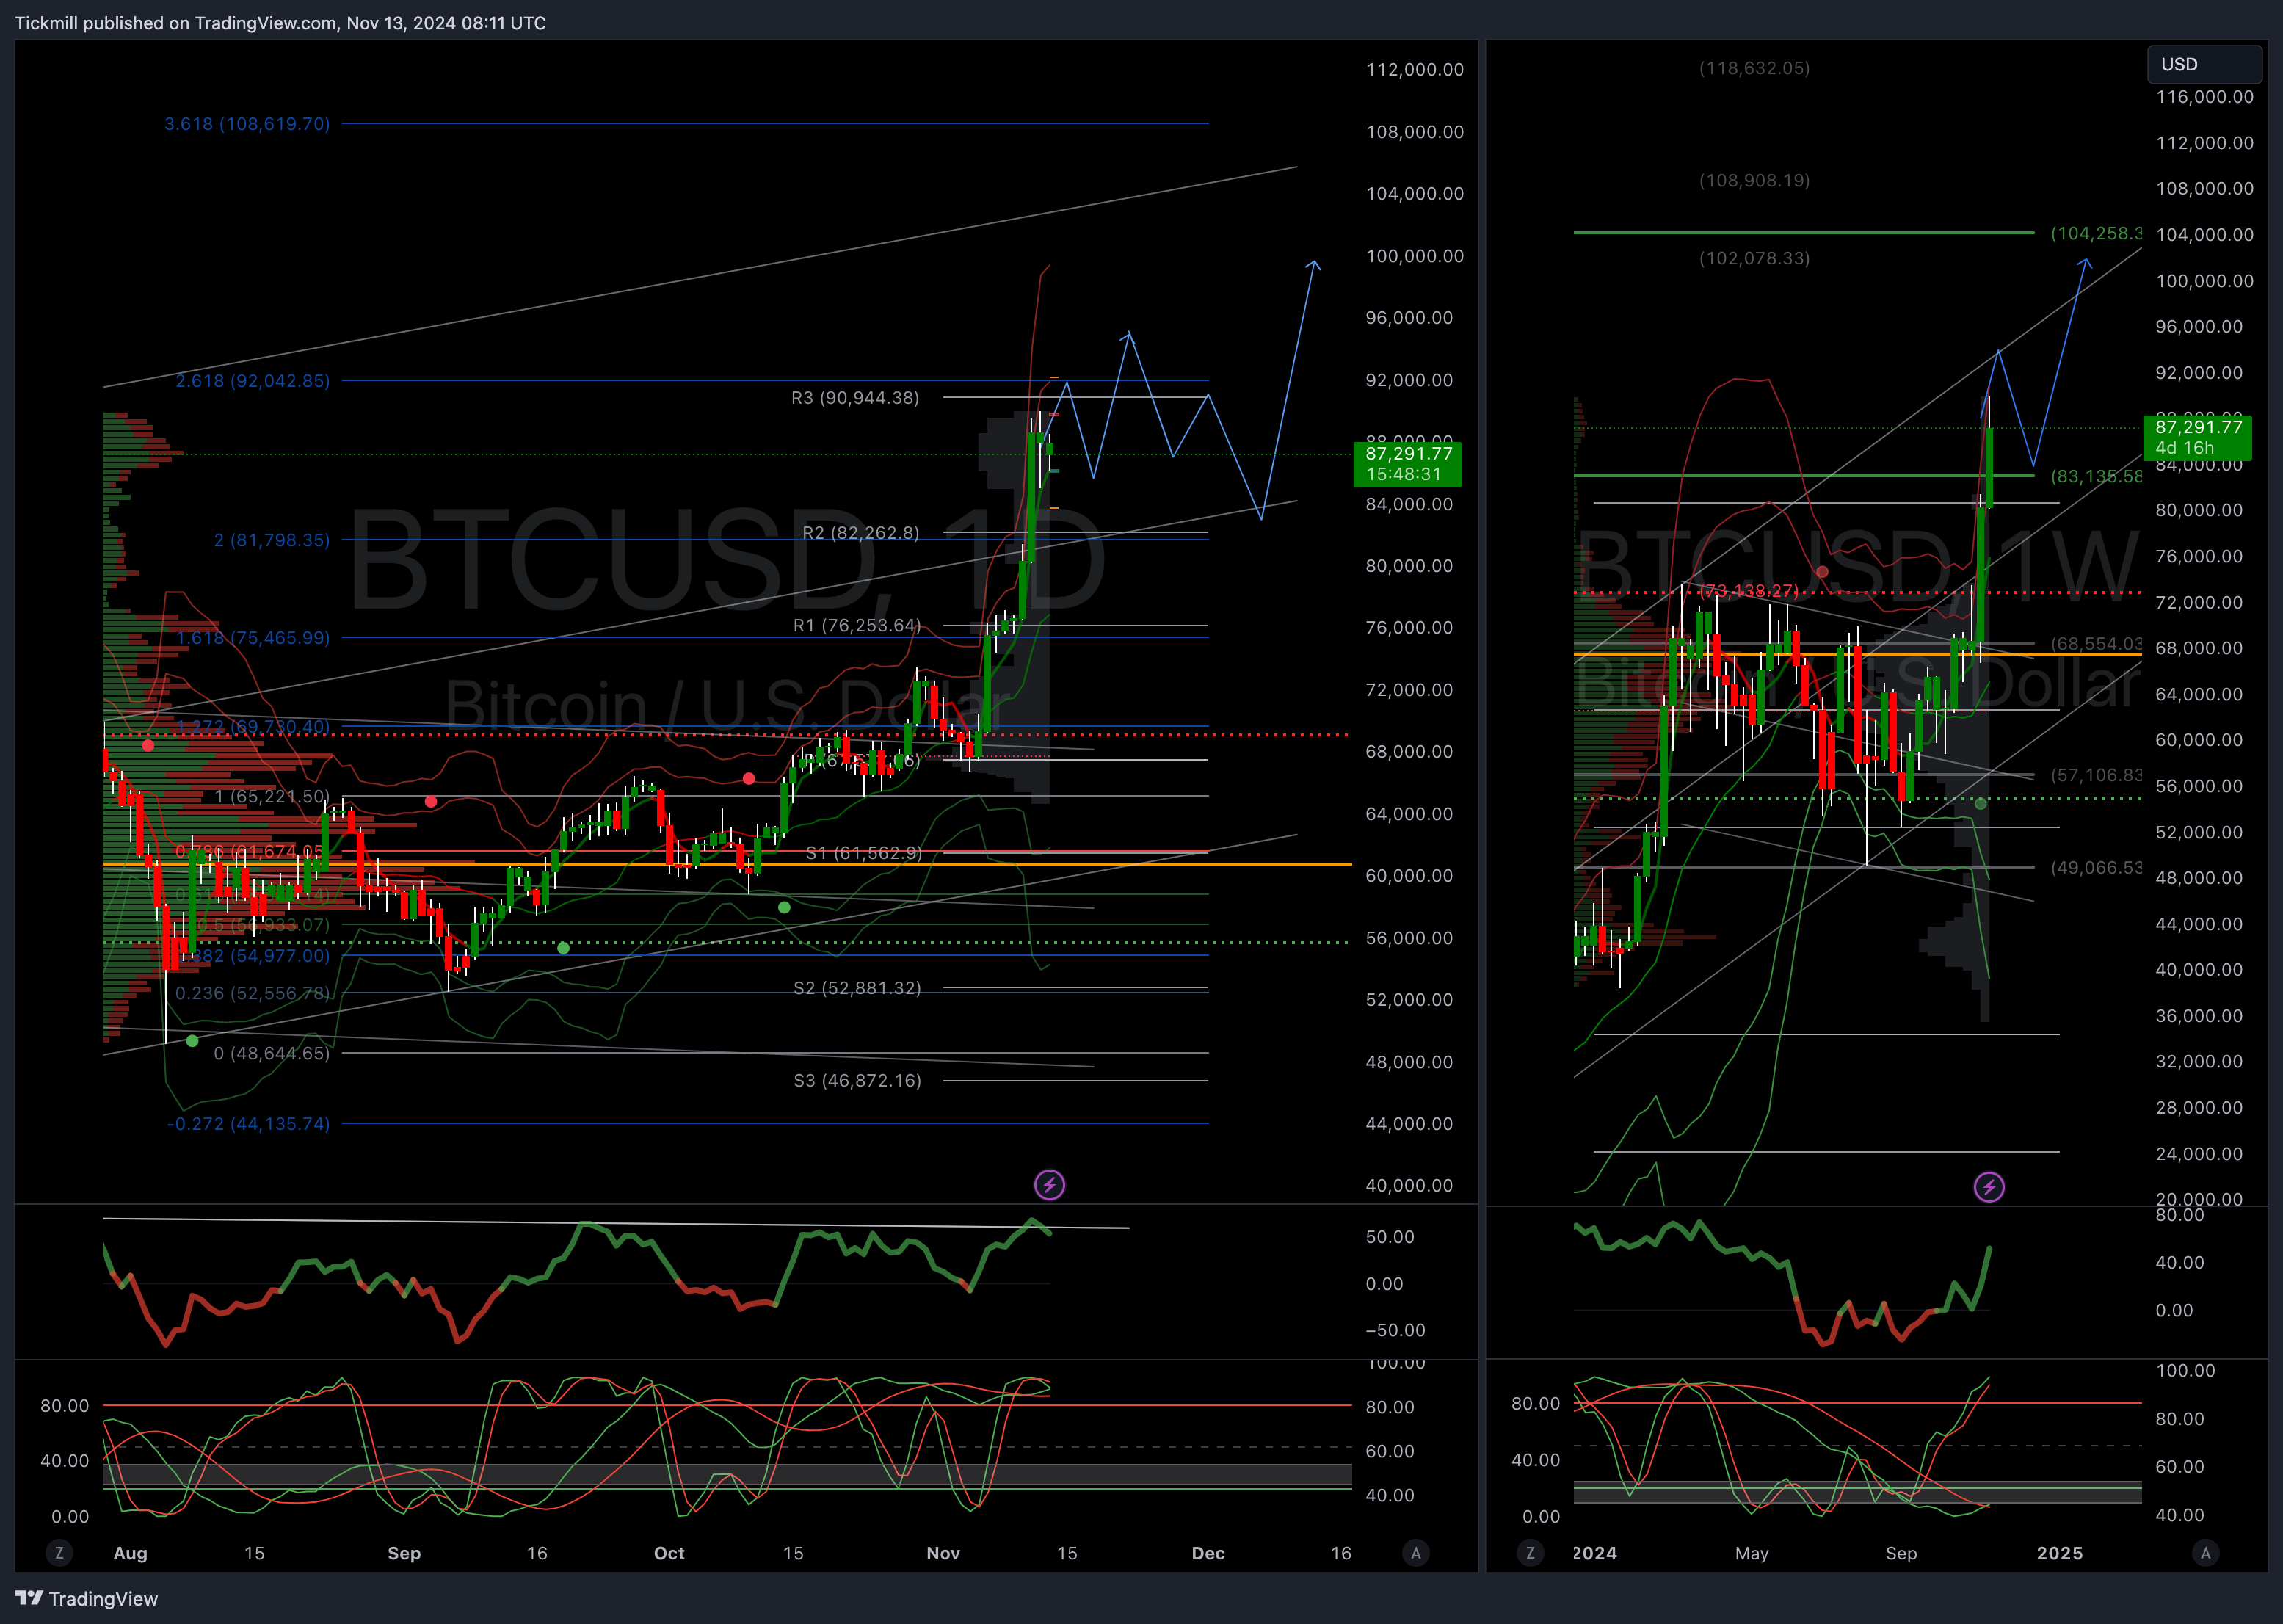This screenshot has height=1624, width=2283.
Task: Click the TradingView logo
Action: pyautogui.click(x=87, y=1599)
